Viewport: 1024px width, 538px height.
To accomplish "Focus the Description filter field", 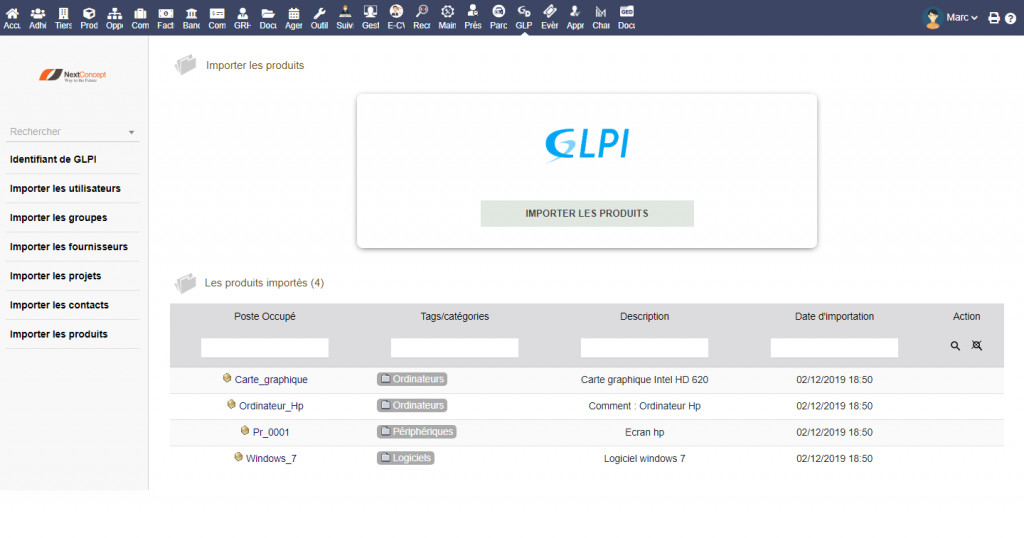I will (x=645, y=347).
